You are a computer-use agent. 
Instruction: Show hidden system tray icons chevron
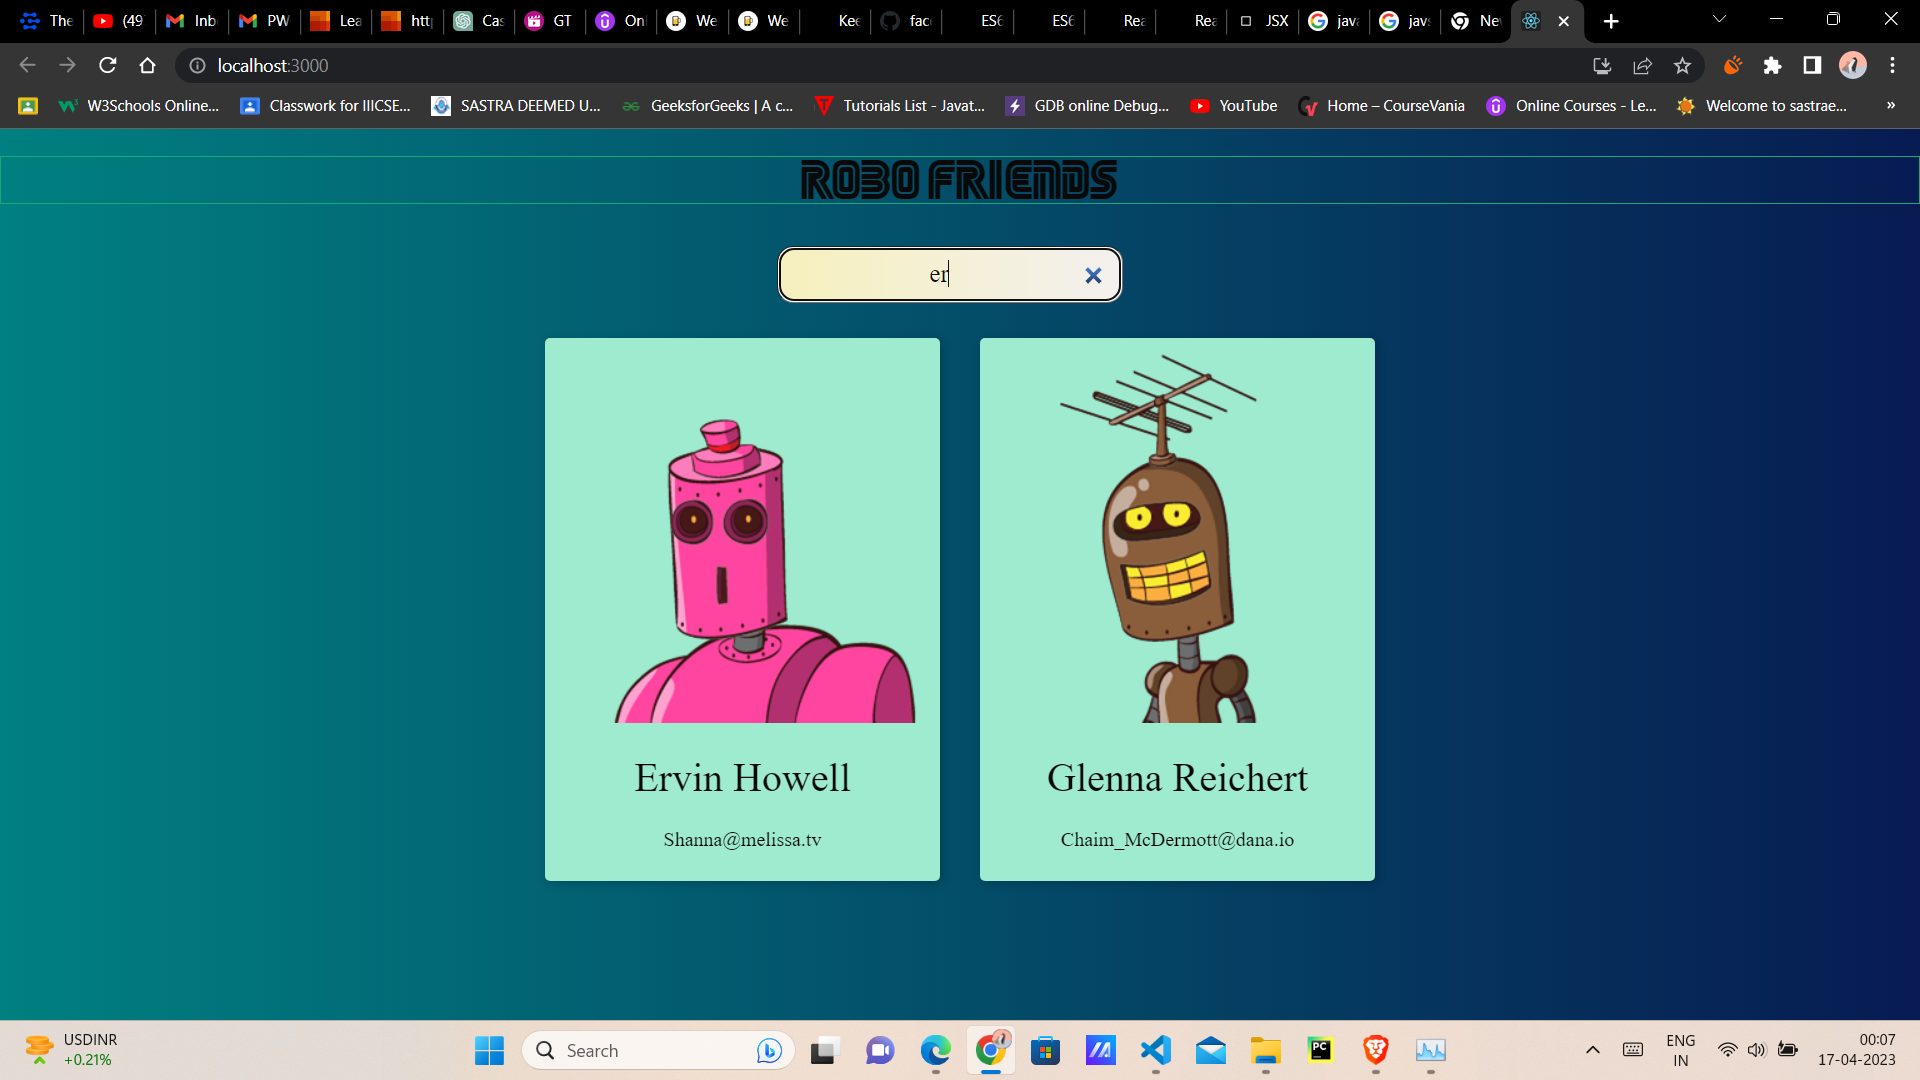(1593, 1050)
